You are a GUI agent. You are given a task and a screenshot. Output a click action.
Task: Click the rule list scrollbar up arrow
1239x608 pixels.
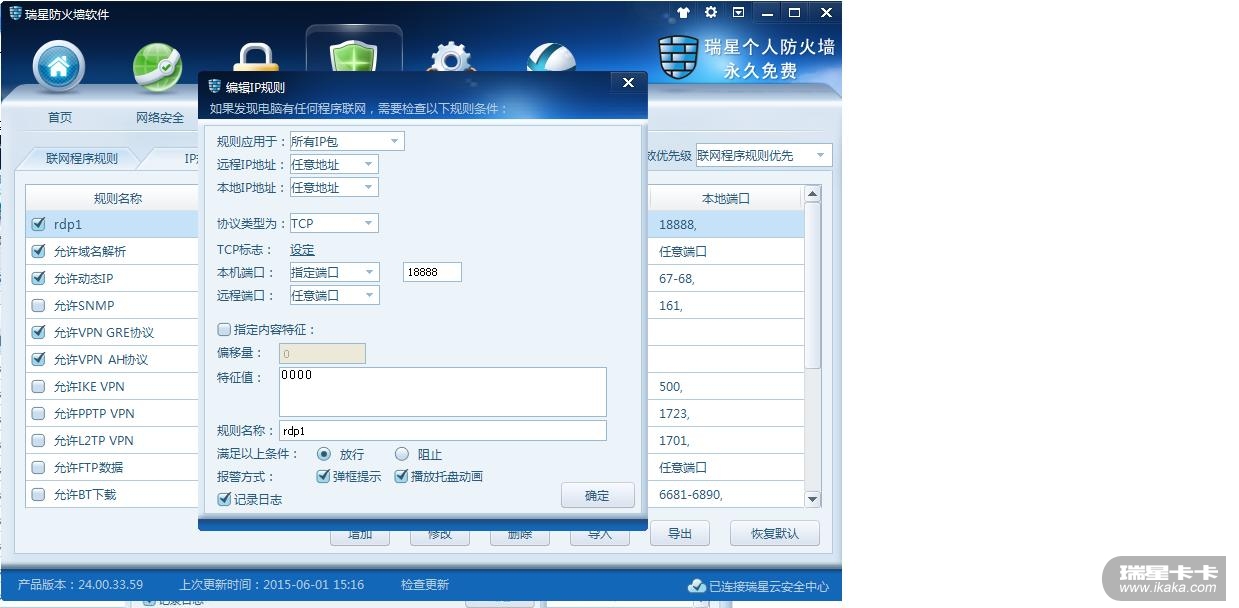click(x=812, y=194)
